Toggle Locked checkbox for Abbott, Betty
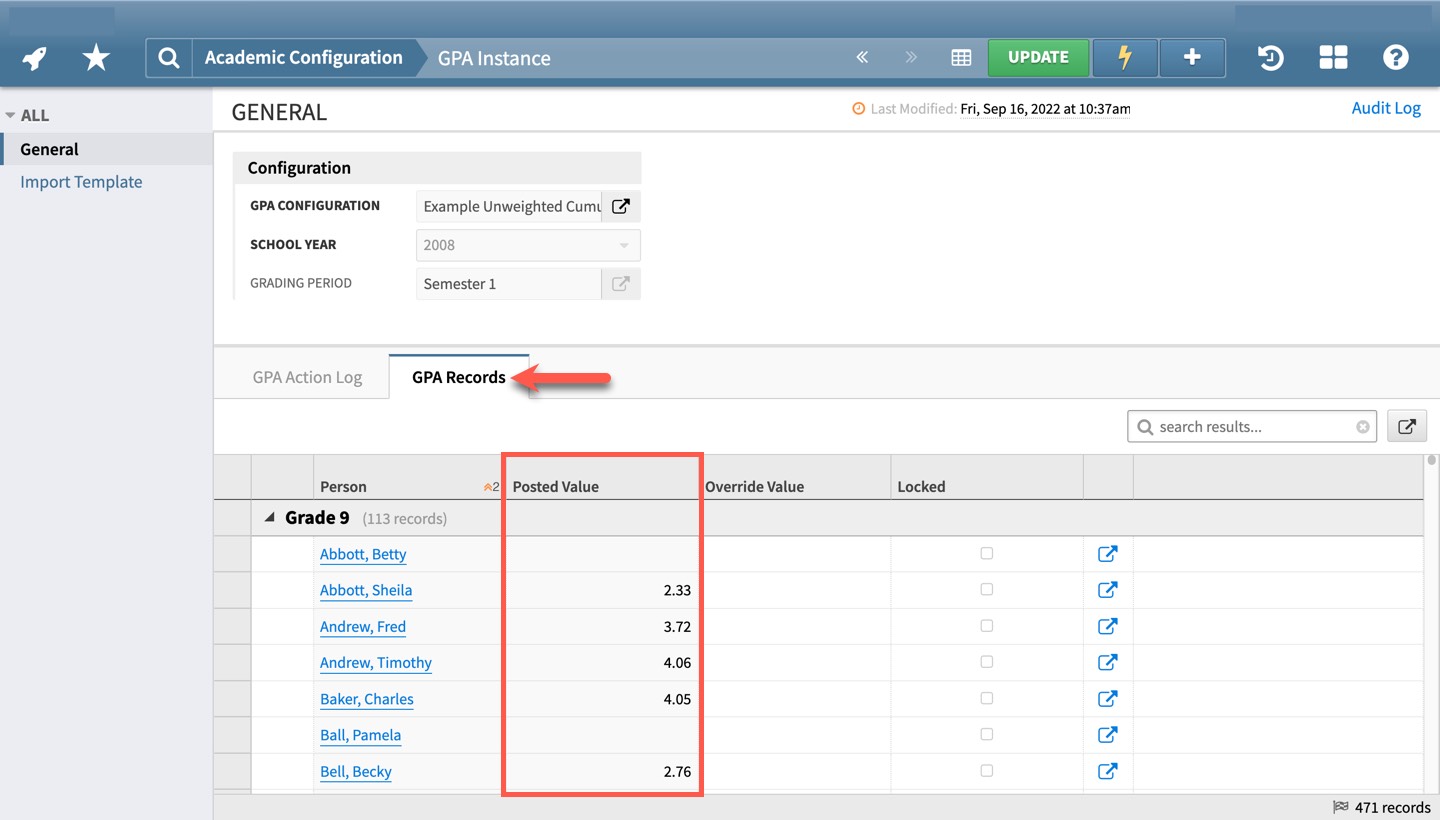This screenshot has width=1440, height=820. click(987, 554)
